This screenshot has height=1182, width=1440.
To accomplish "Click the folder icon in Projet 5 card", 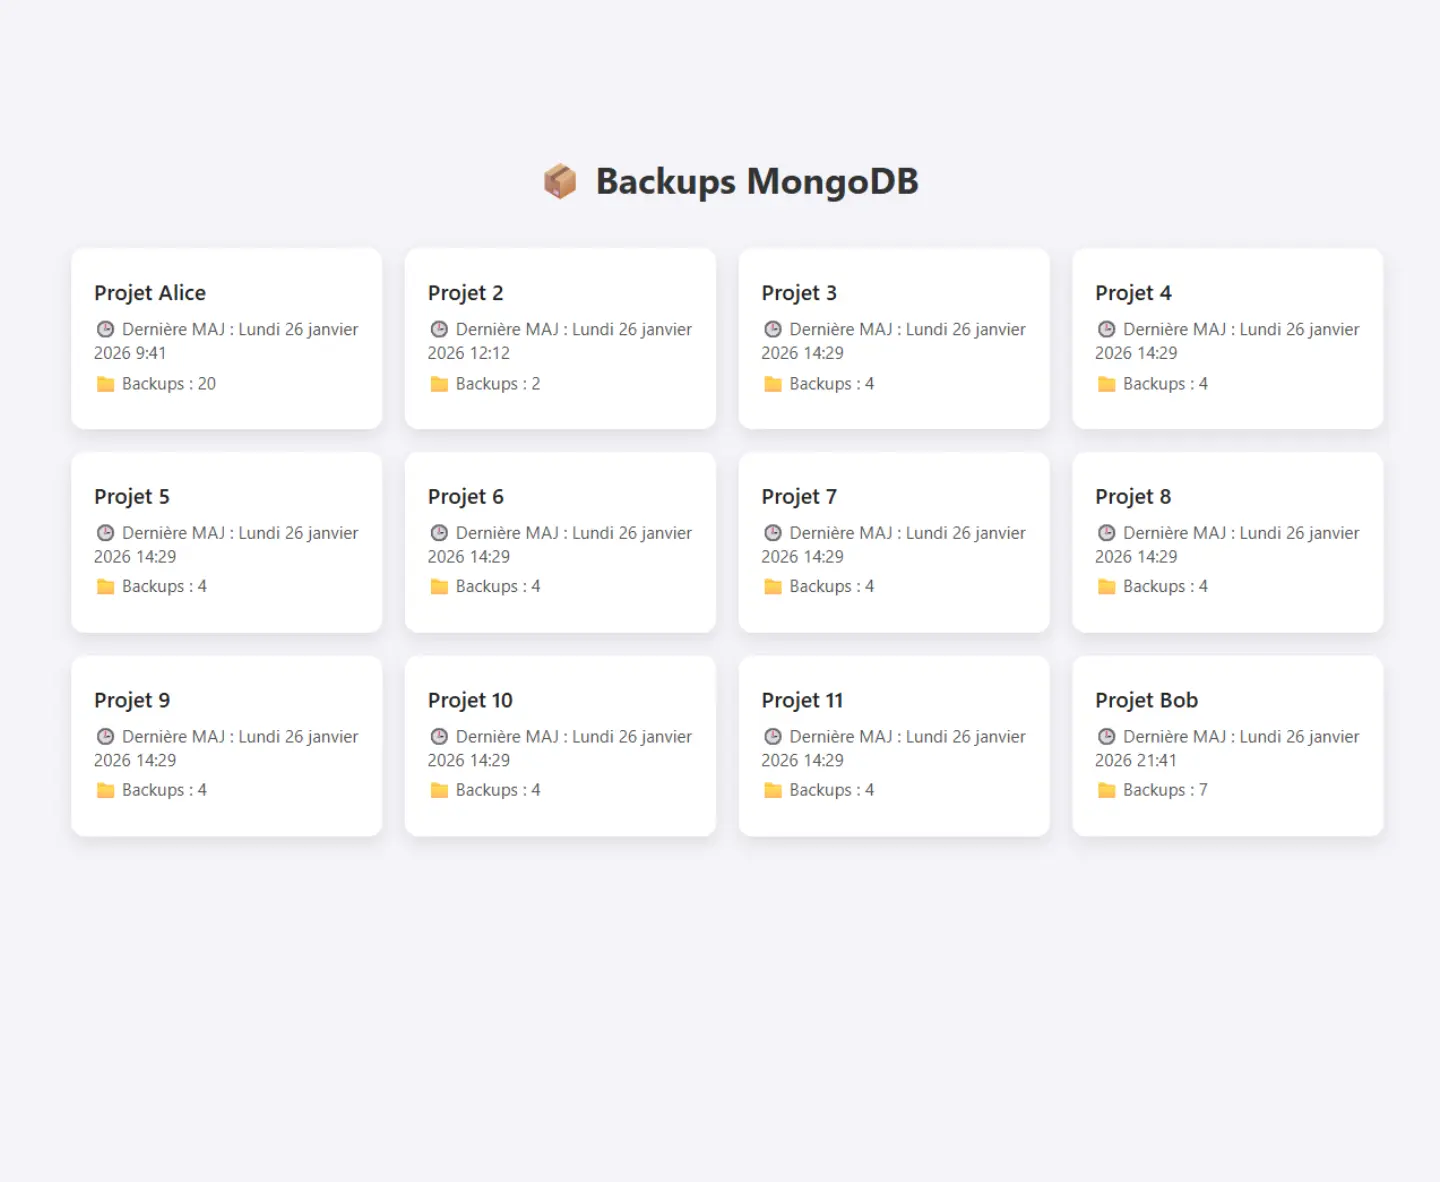I will pyautogui.click(x=105, y=587).
